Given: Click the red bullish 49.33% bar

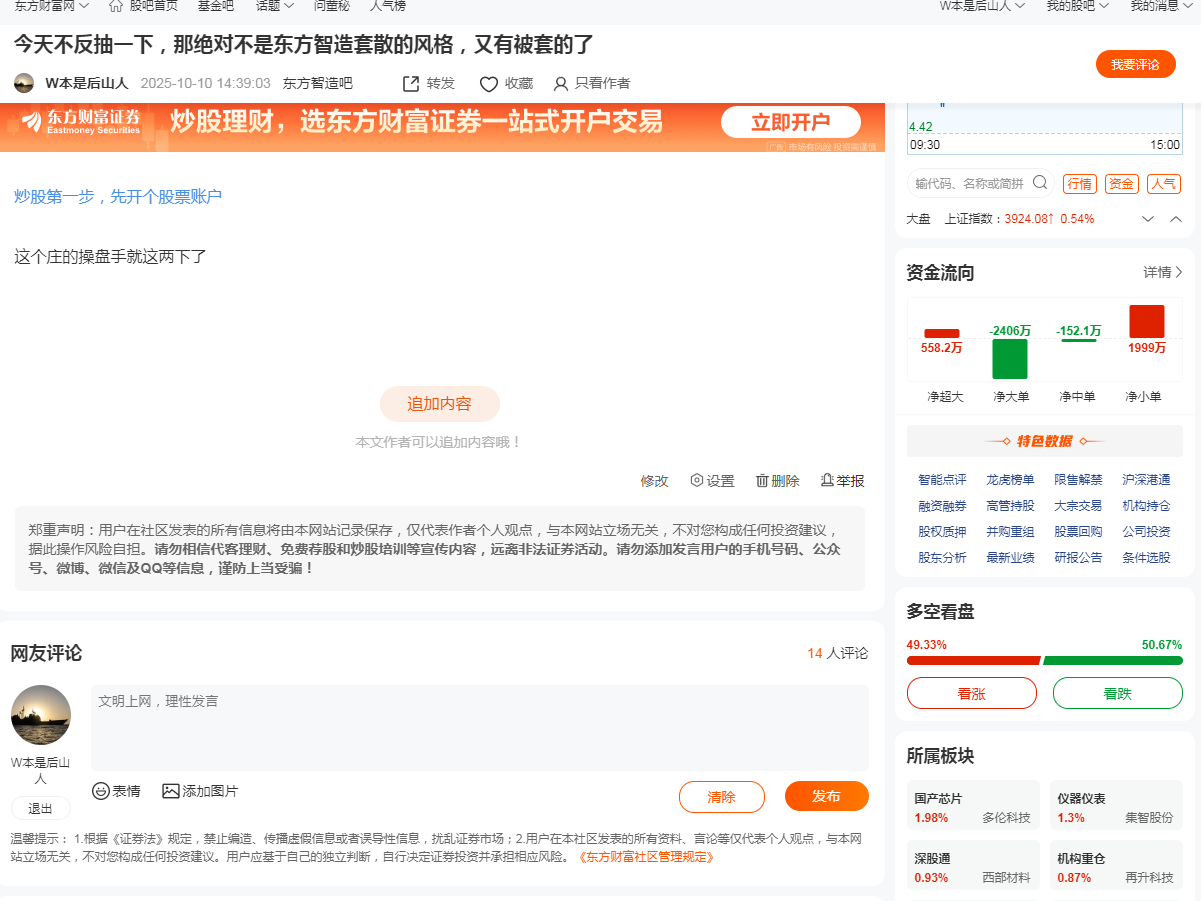Looking at the screenshot, I should pyautogui.click(x=974, y=661).
